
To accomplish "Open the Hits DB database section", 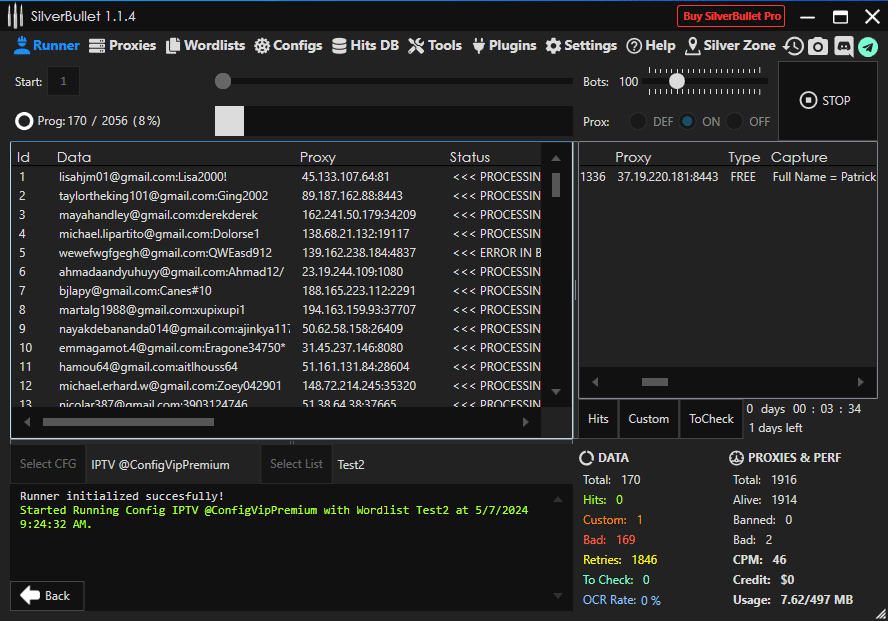I will (x=365, y=45).
